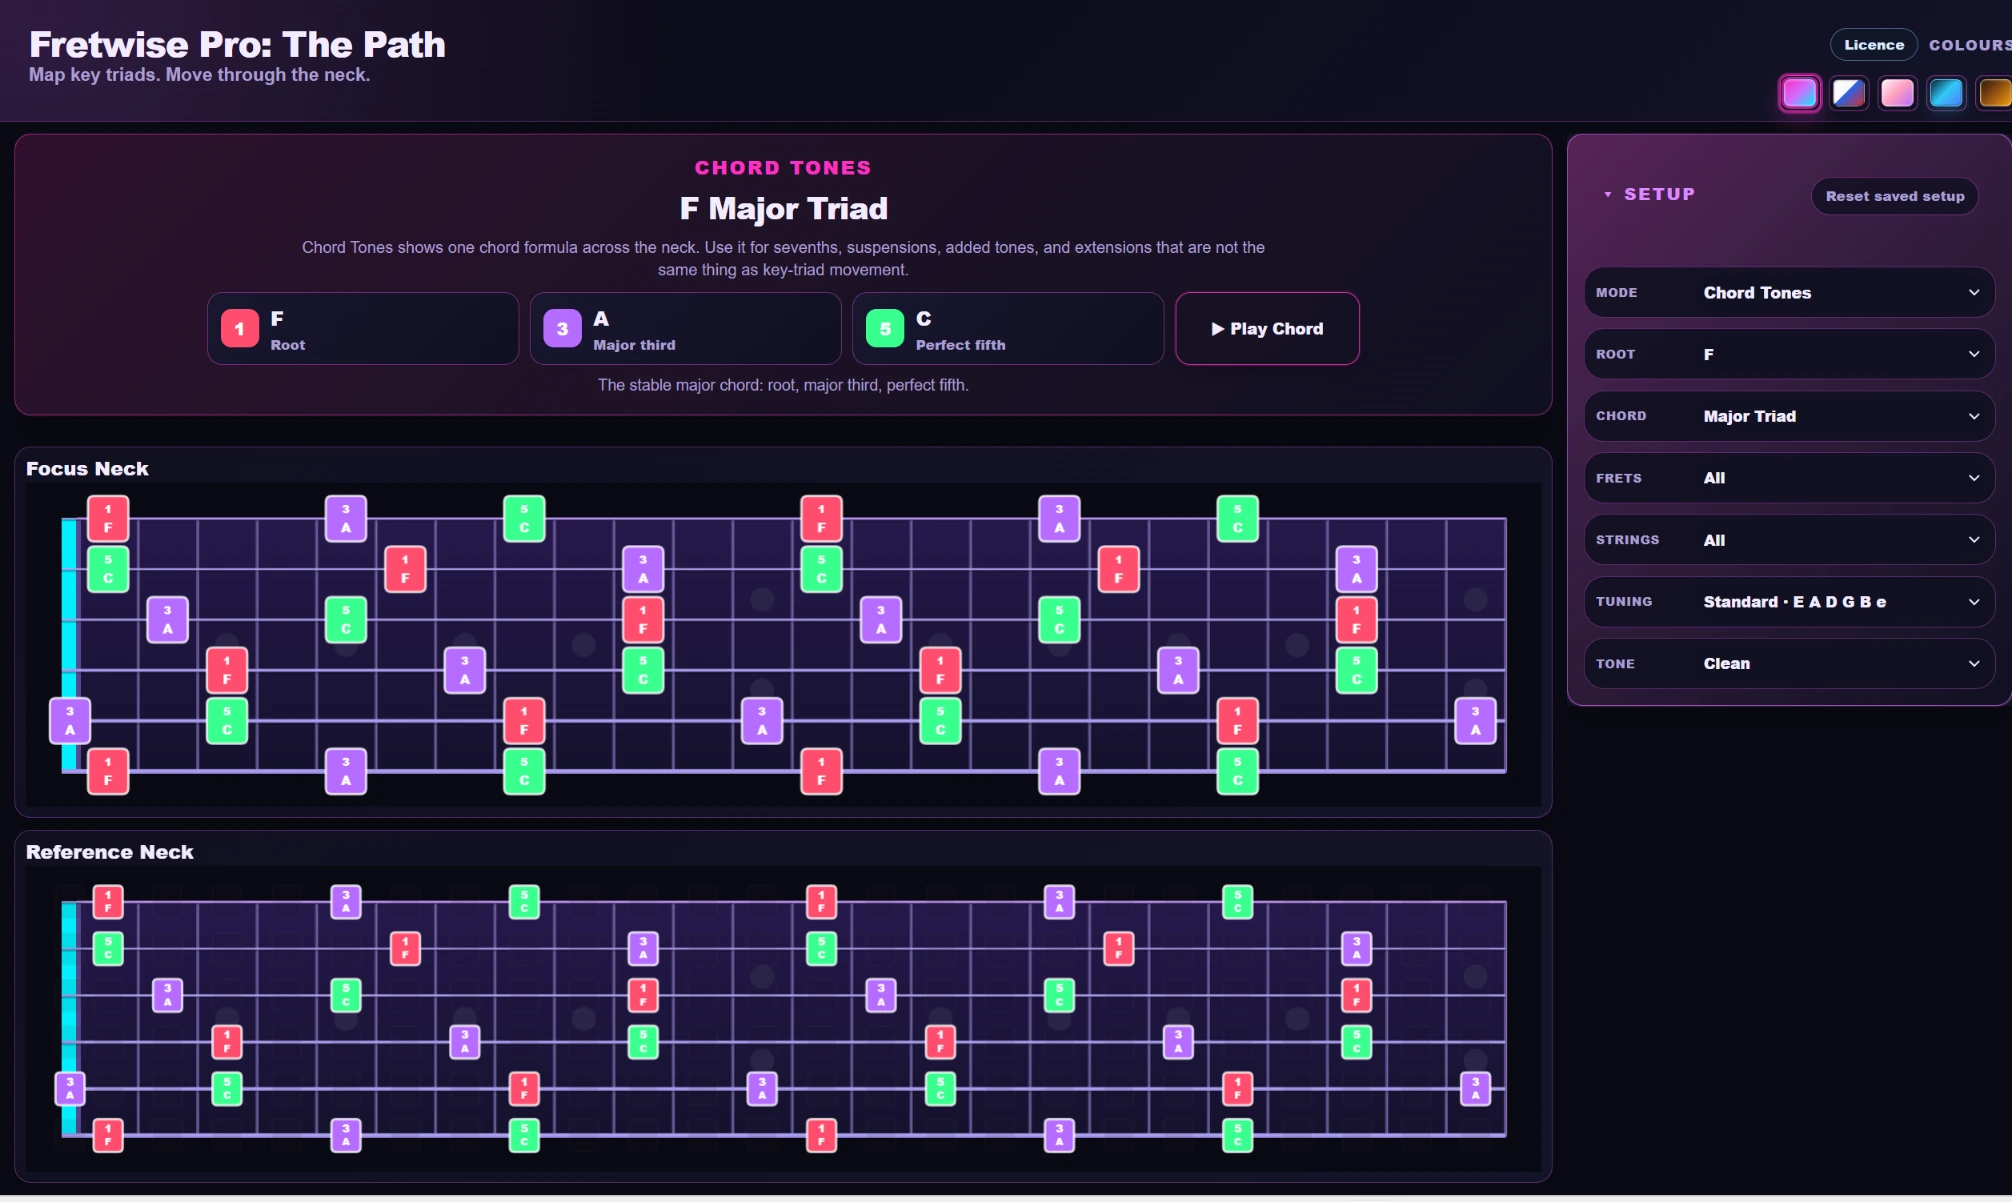The width and height of the screenshot is (2012, 1202).
Task: Click the third-fret C on the Focus Neck A string
Action: (227, 720)
